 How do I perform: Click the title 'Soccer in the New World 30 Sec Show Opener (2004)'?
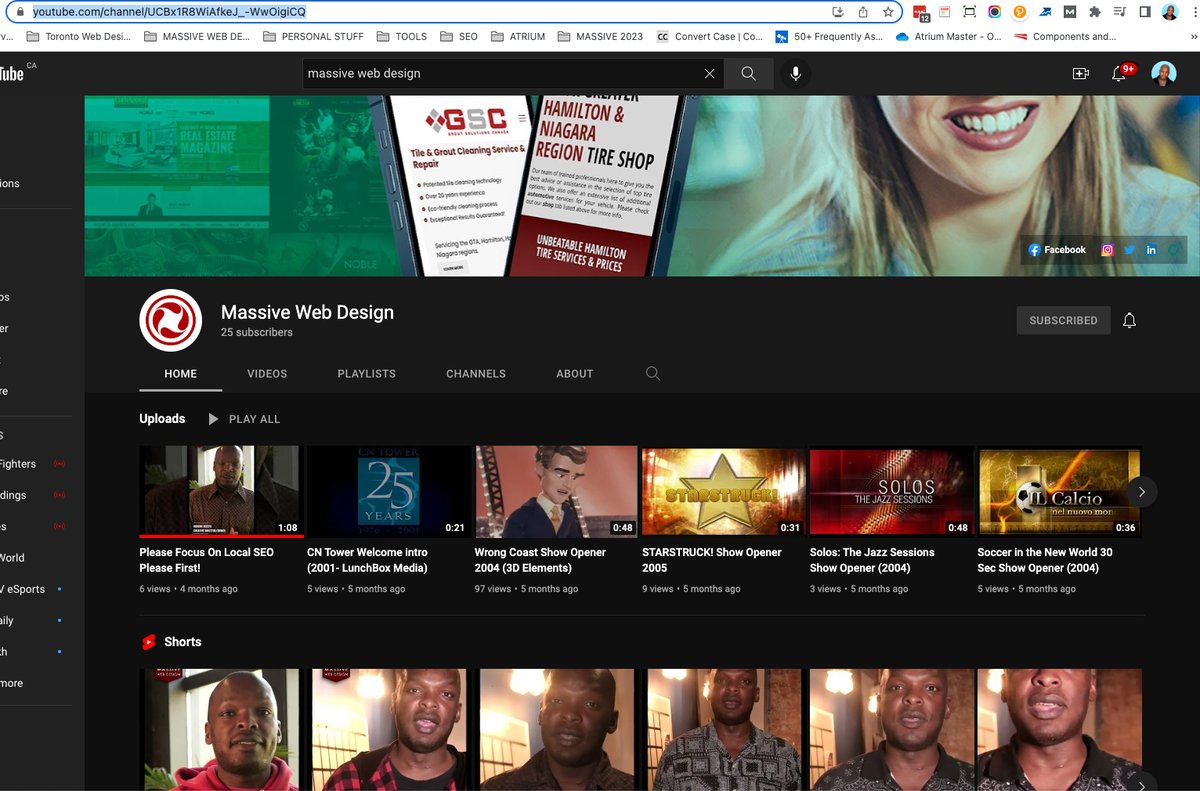pos(1045,560)
